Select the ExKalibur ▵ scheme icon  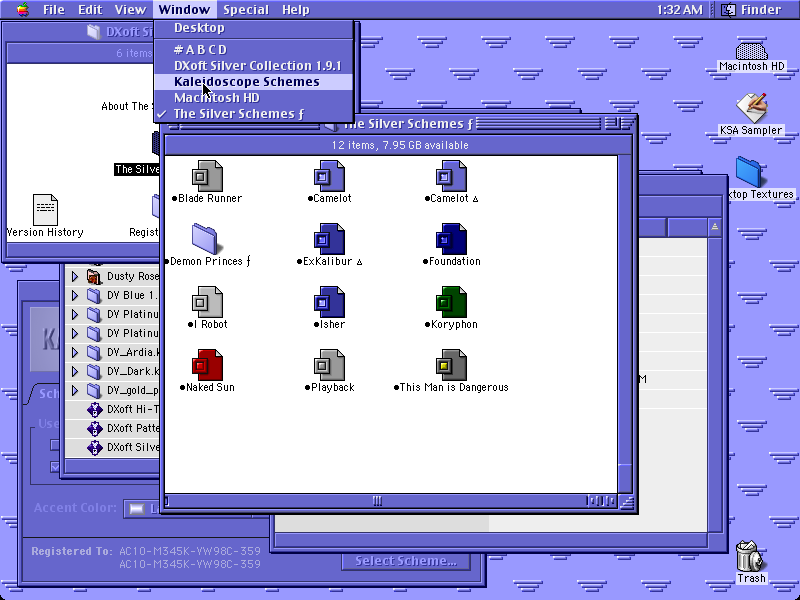tap(329, 238)
